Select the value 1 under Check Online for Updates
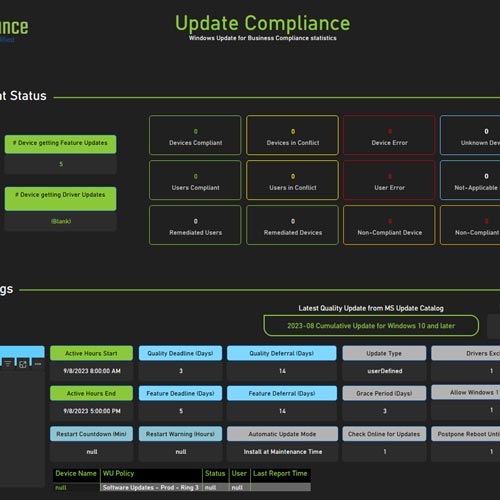 (x=385, y=452)
